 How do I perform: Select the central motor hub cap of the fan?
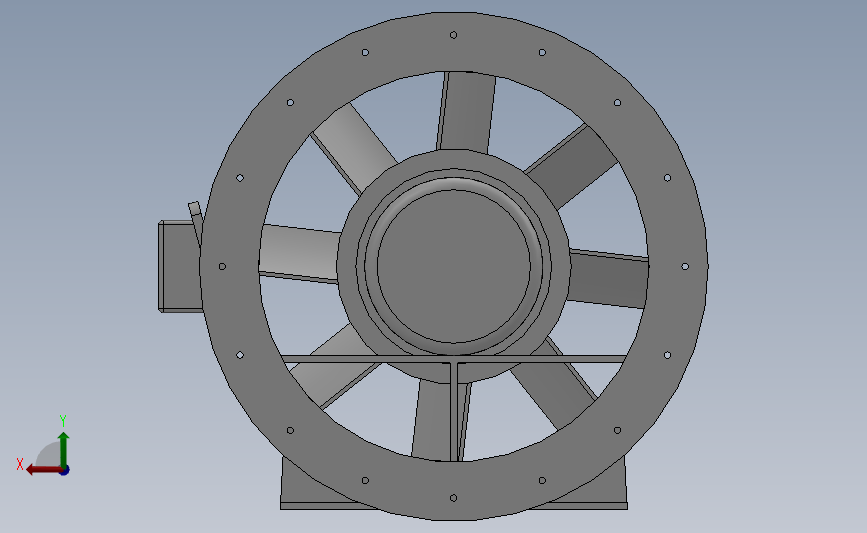pyautogui.click(x=454, y=266)
